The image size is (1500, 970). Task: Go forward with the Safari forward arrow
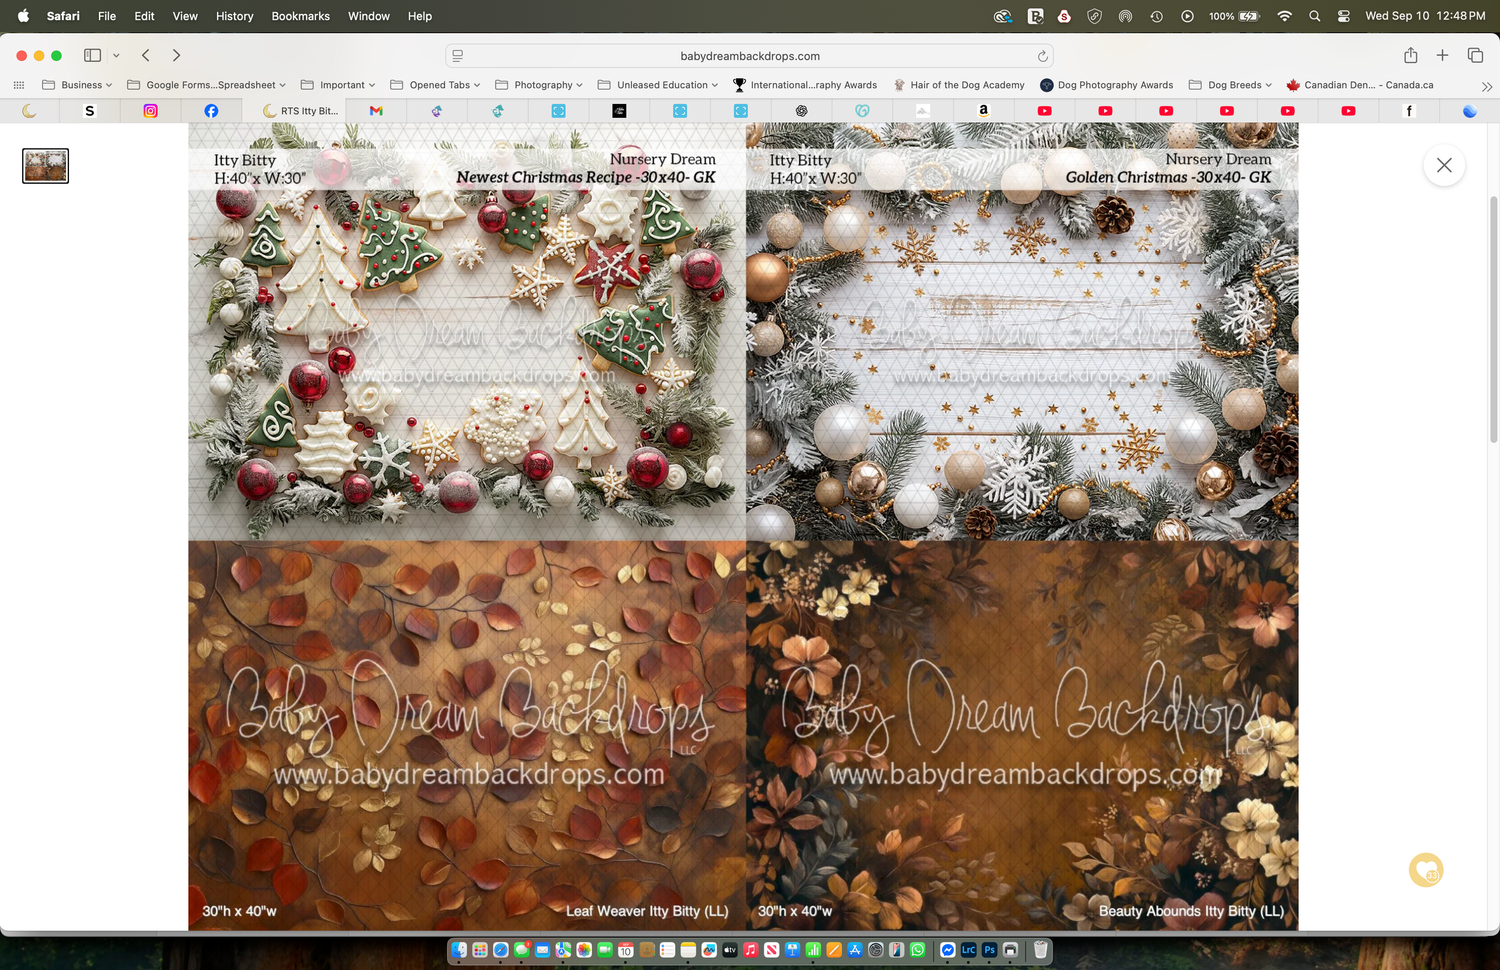point(176,55)
